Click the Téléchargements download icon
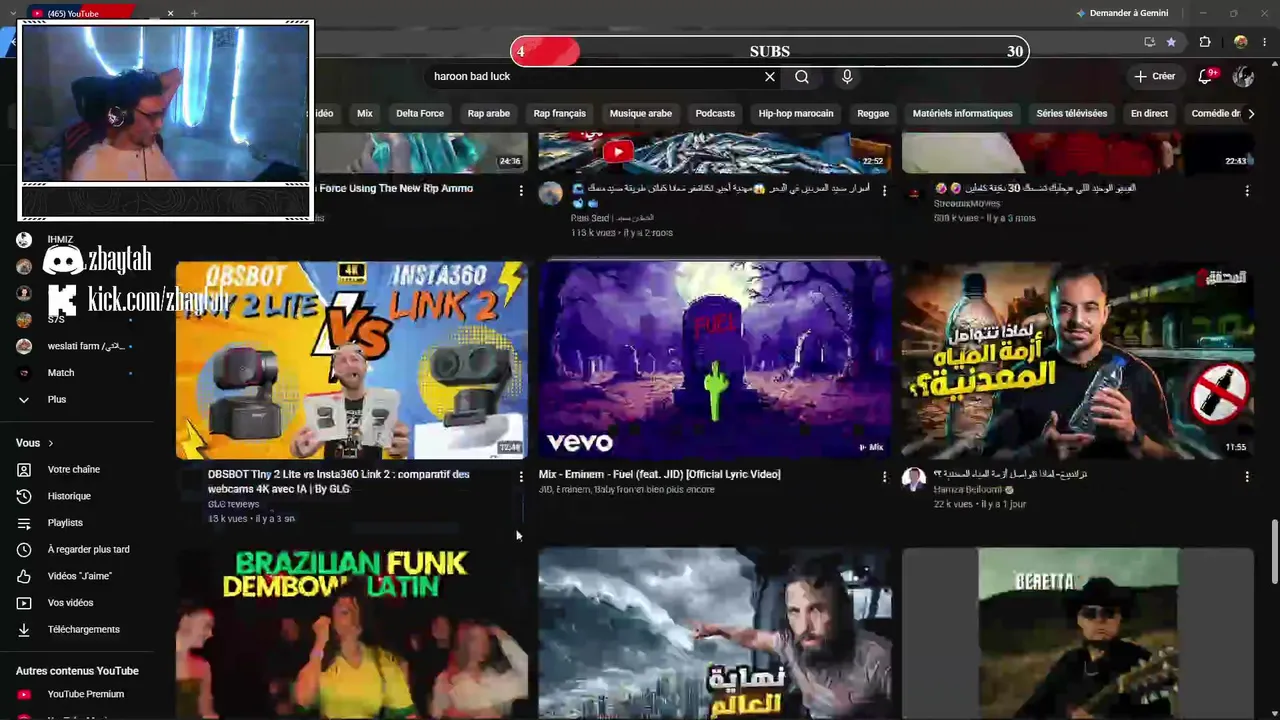 click(x=24, y=630)
